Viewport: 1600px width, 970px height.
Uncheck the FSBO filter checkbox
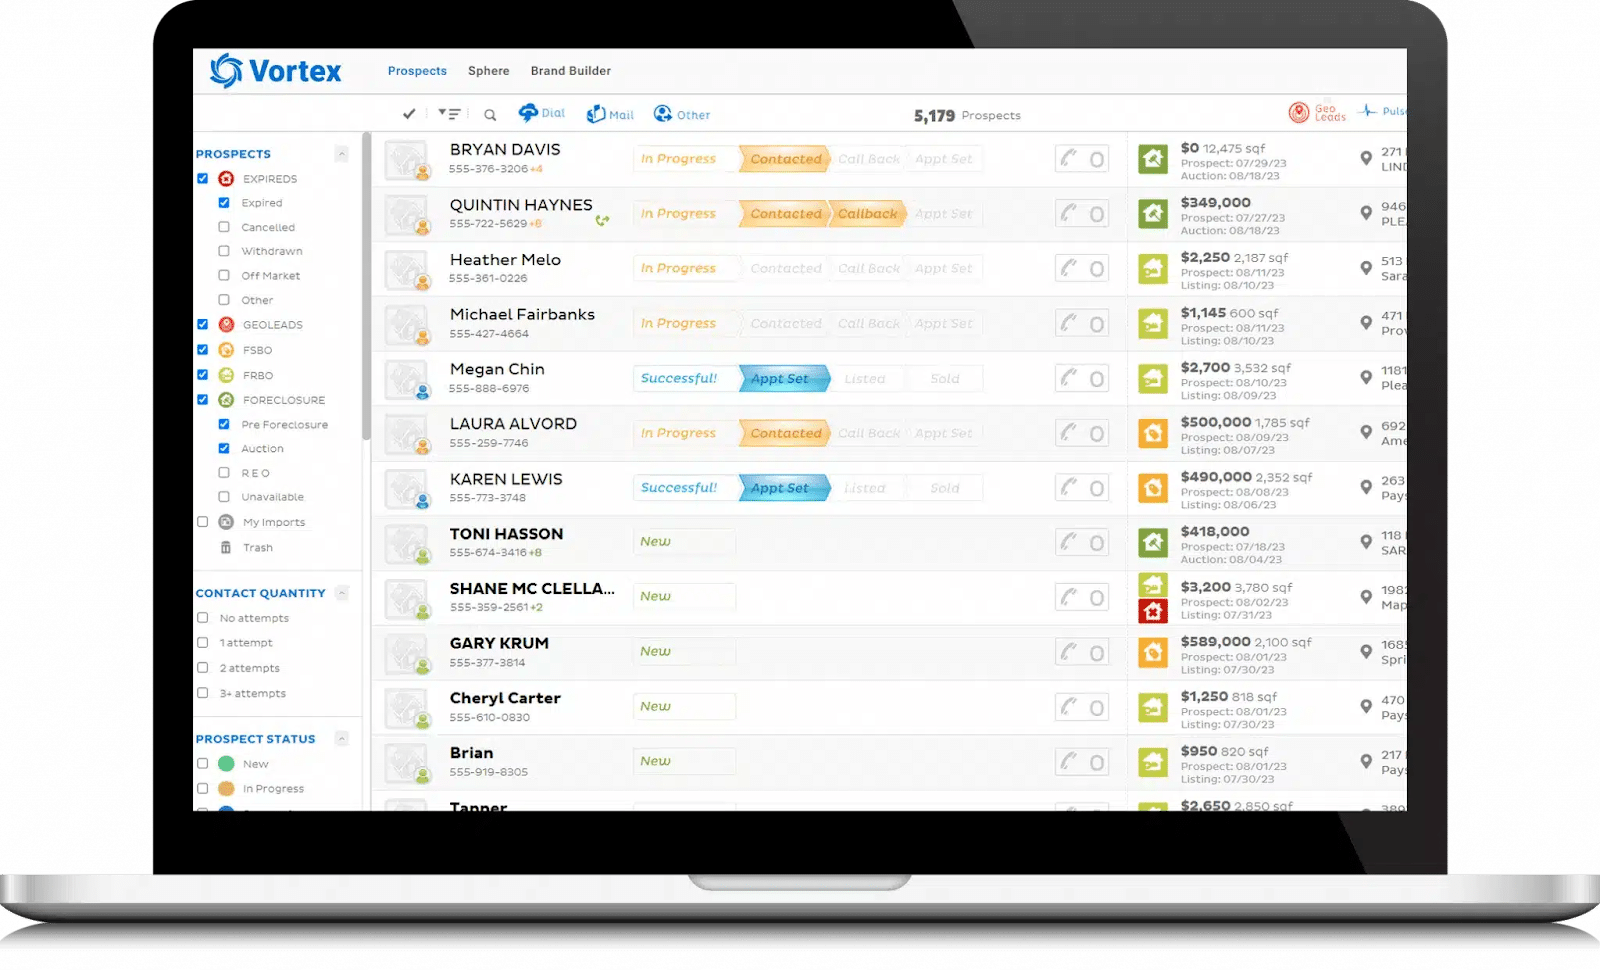[x=203, y=350]
